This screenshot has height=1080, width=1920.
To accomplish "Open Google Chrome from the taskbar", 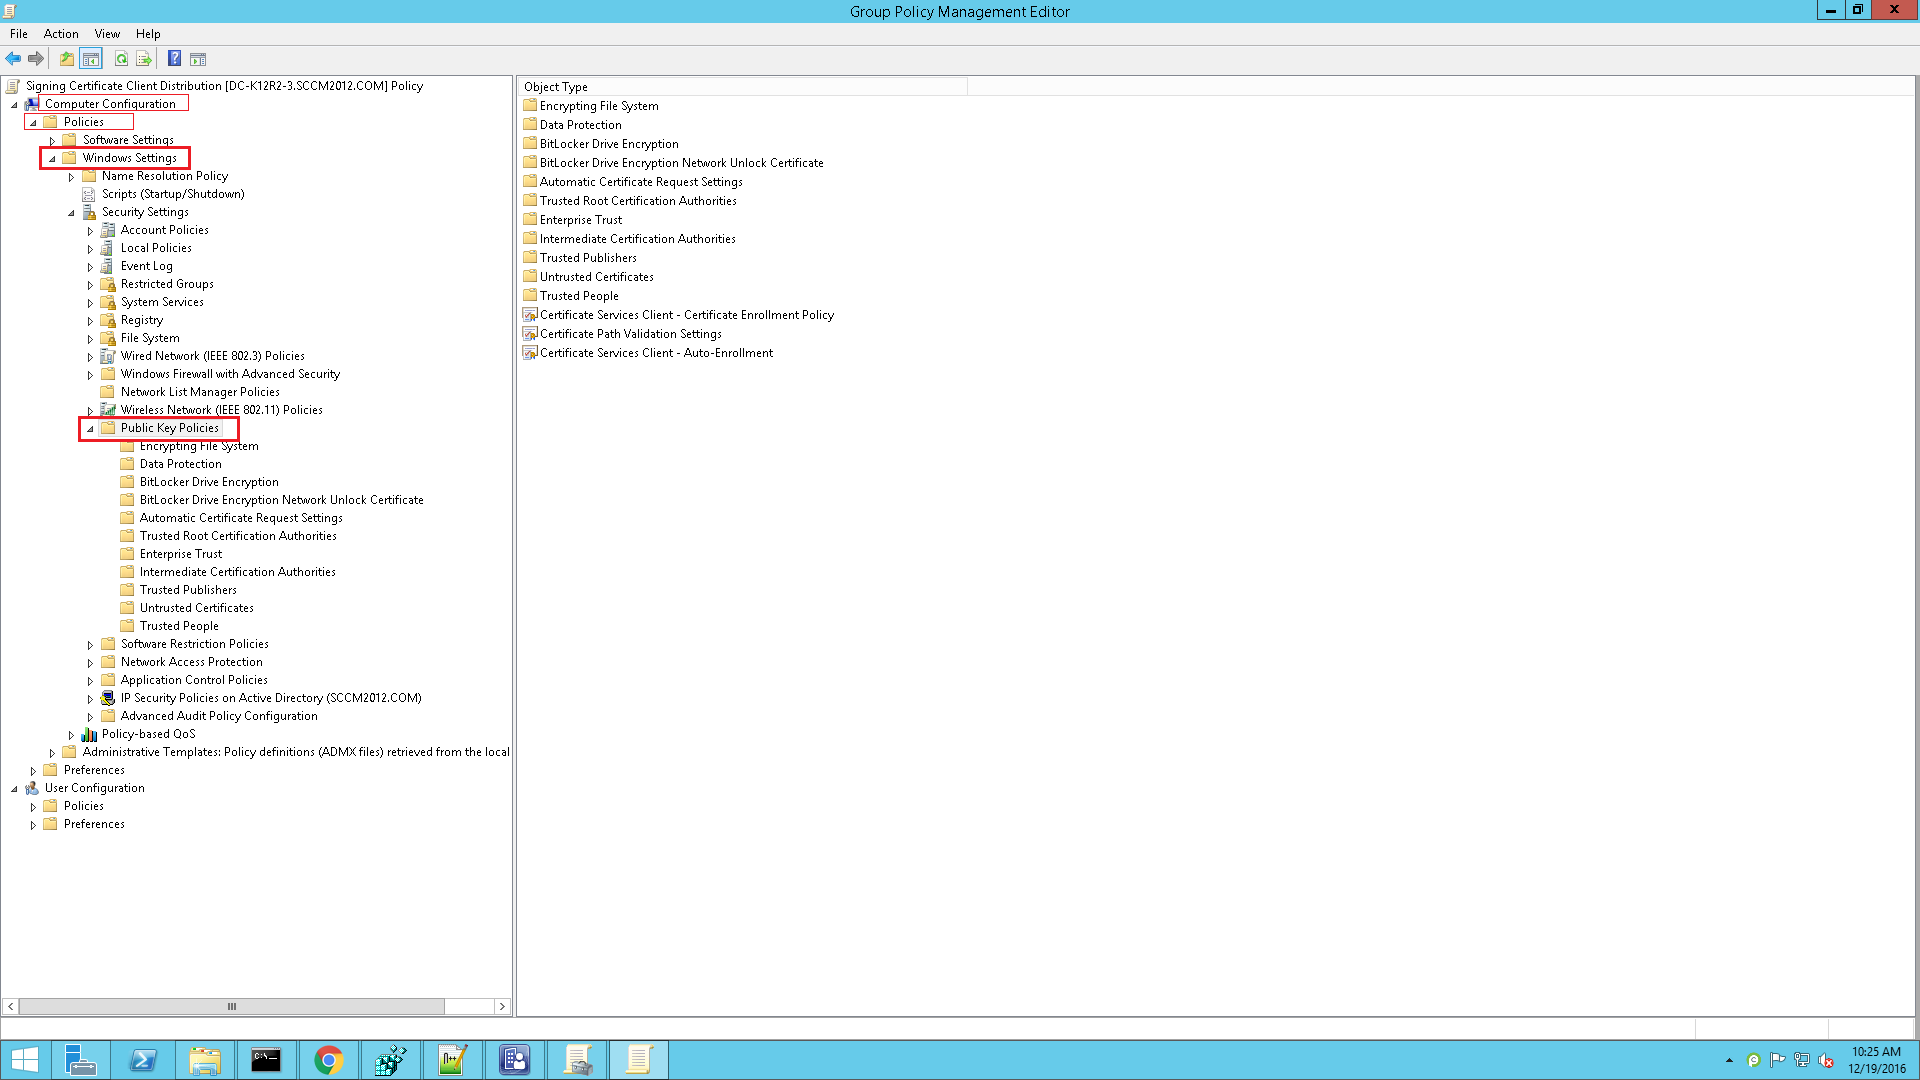I will (329, 1059).
